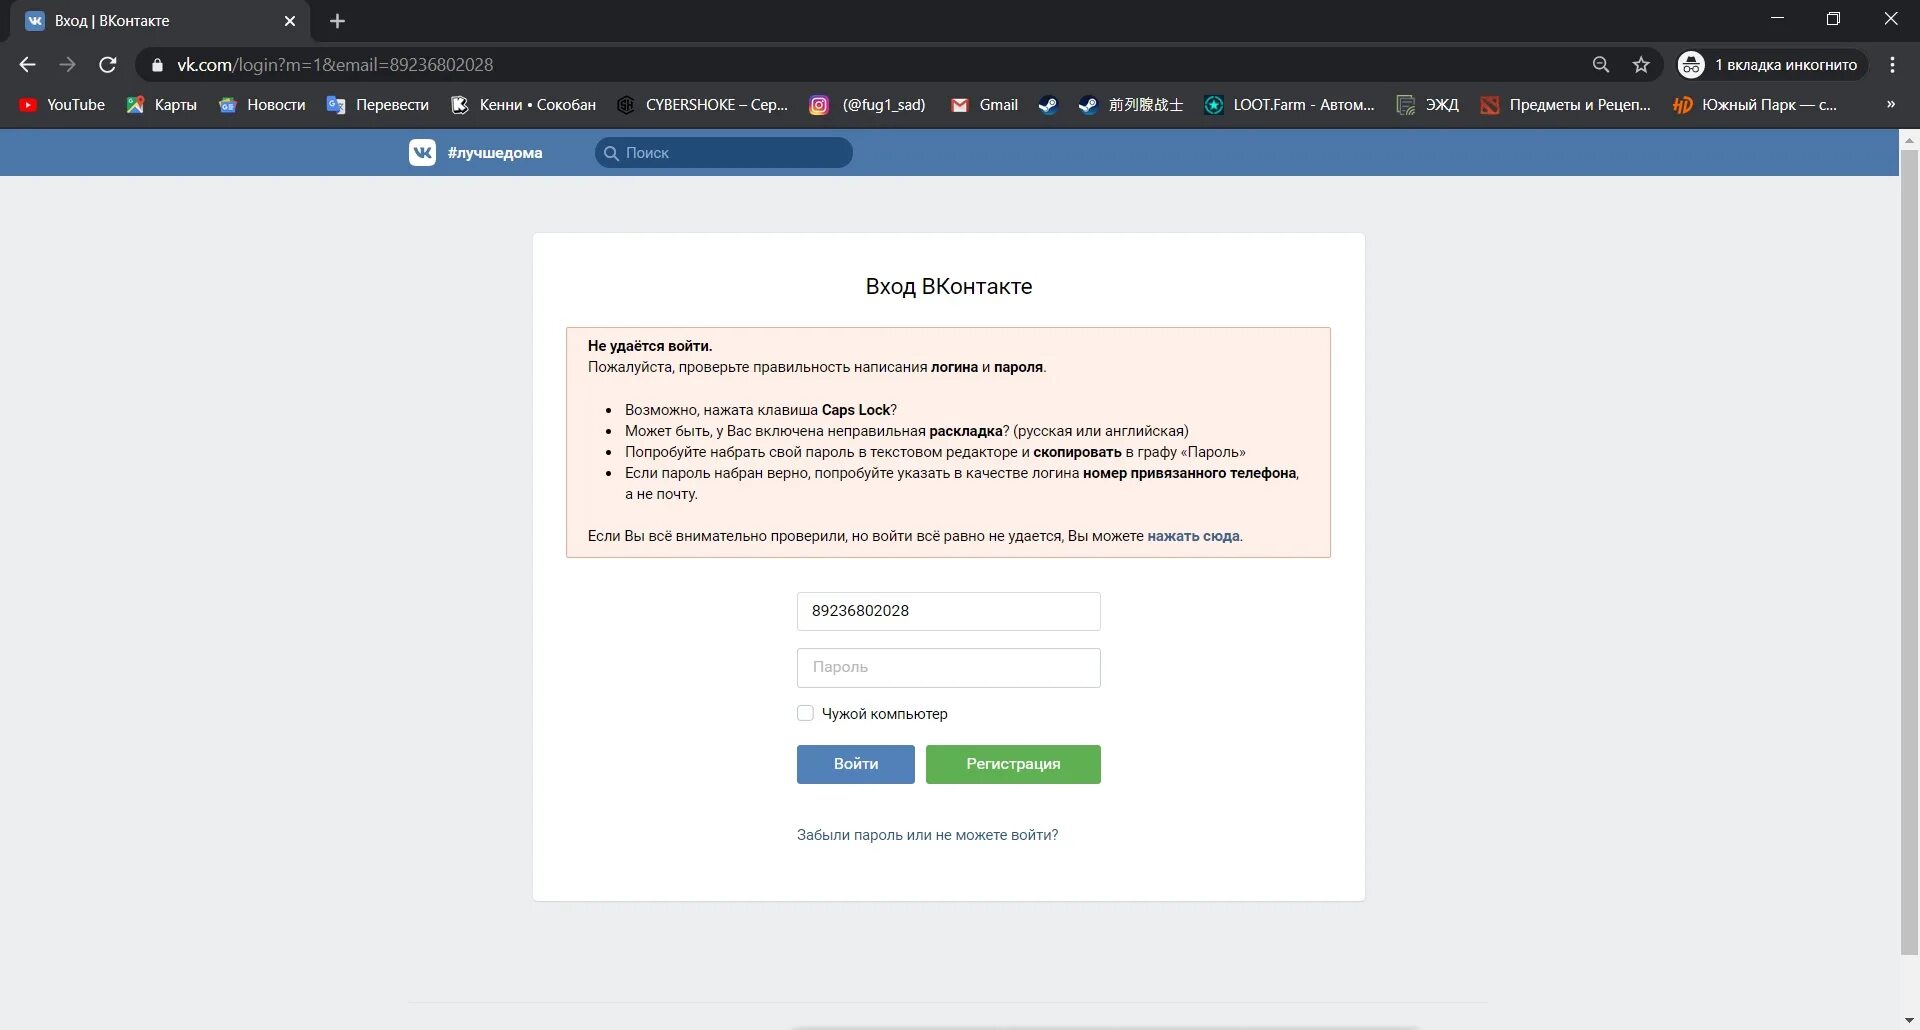The image size is (1920, 1030).
Task: Click the page vertical scrollbar thumb
Action: point(1909,552)
